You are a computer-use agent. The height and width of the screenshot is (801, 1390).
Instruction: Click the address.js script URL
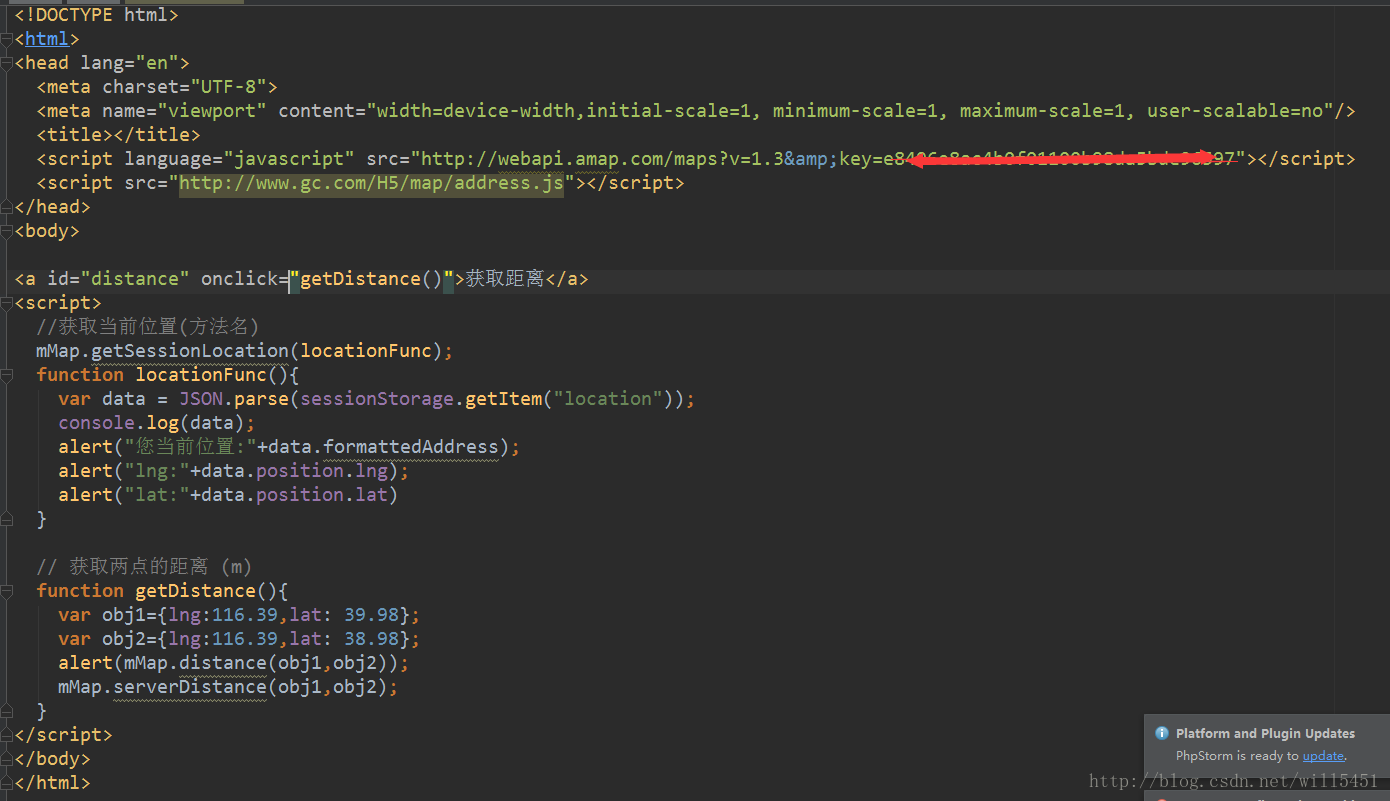[371, 183]
